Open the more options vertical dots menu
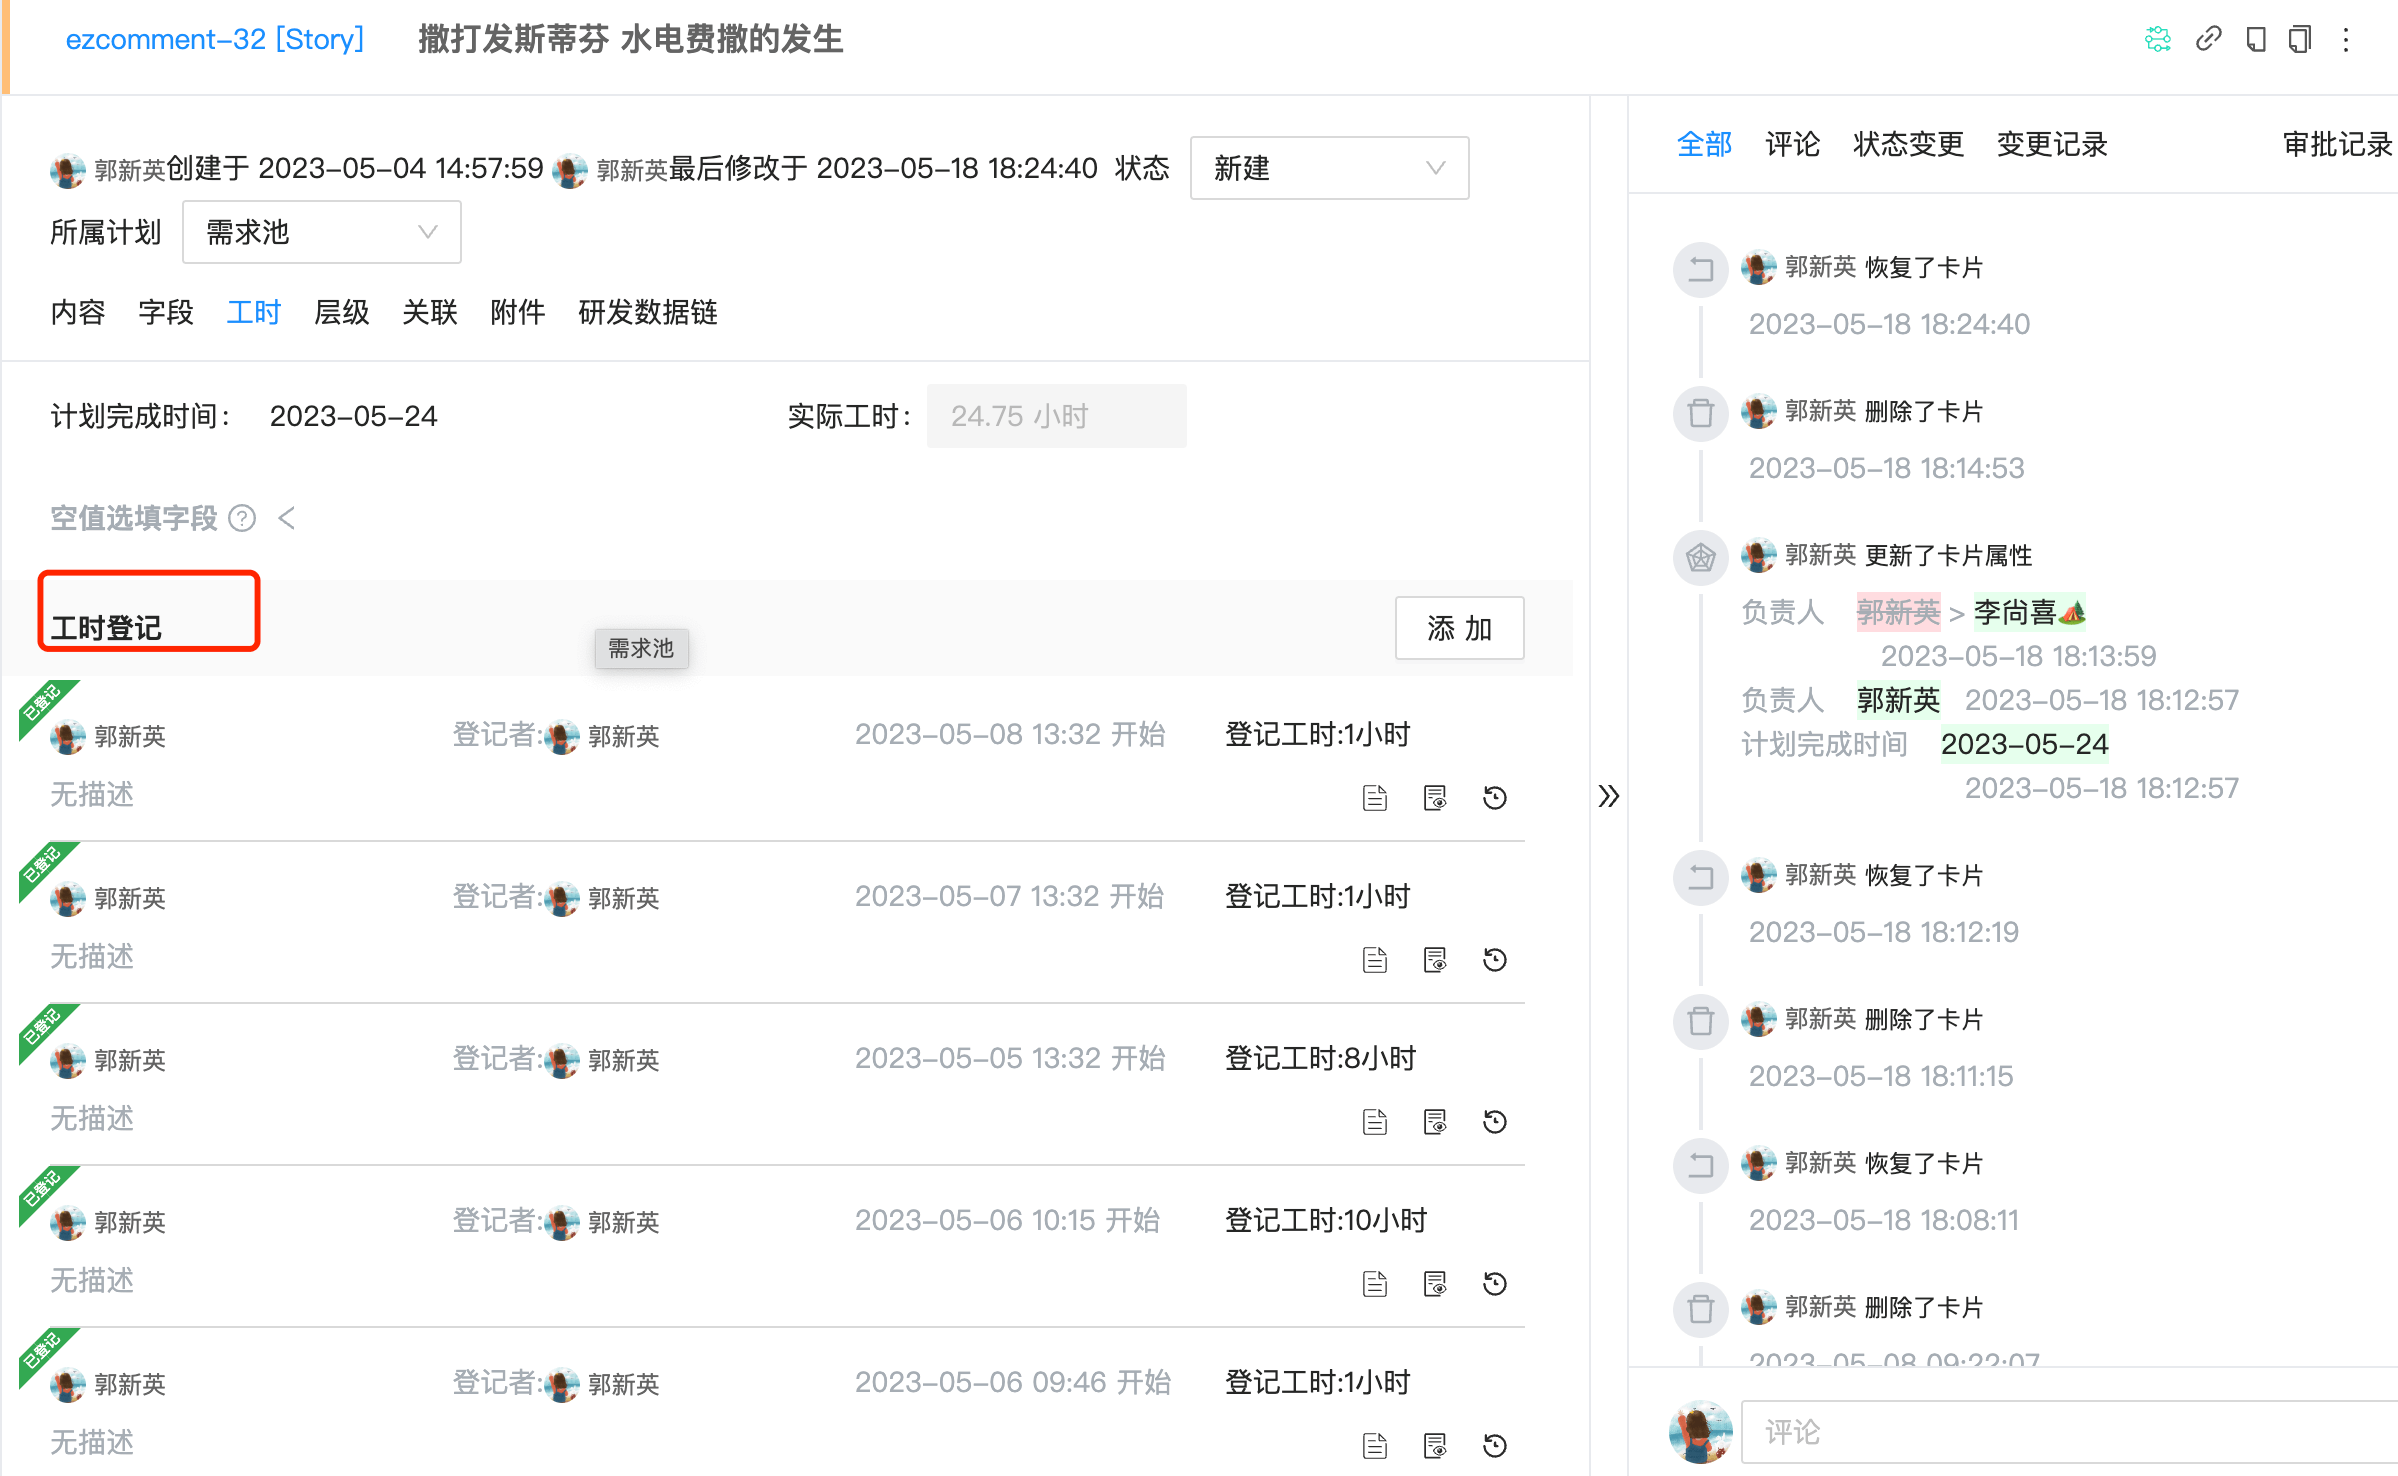 (x=2346, y=40)
